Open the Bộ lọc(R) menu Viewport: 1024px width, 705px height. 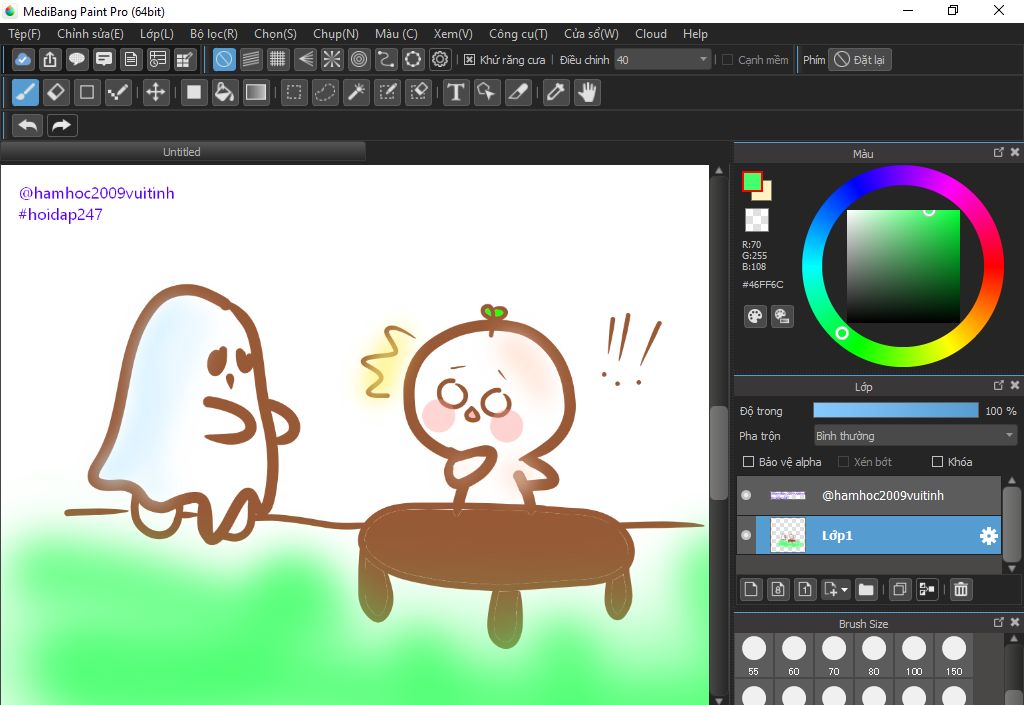coord(214,34)
